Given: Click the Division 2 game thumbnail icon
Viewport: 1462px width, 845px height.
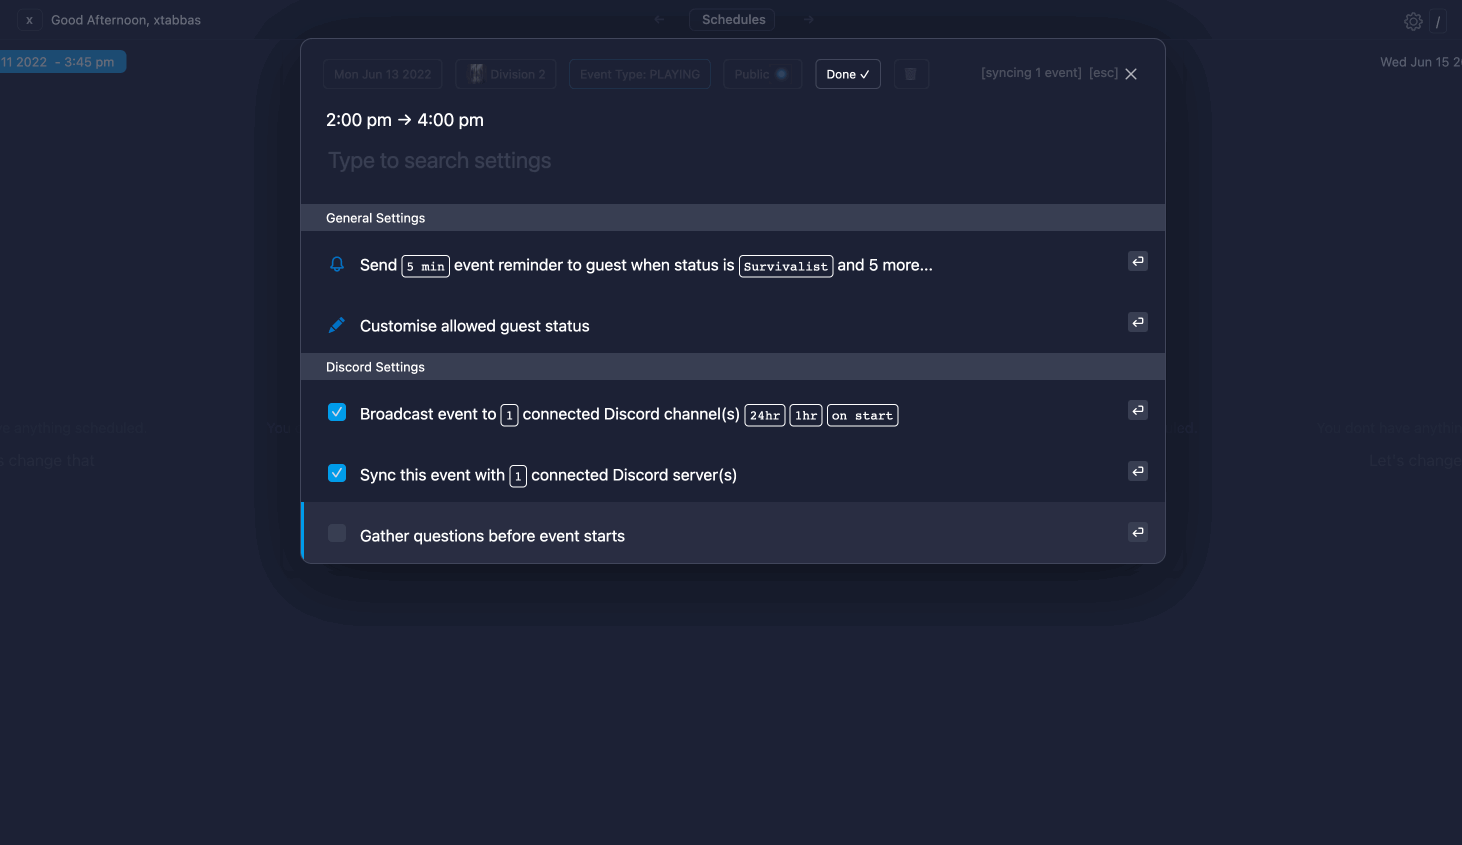Looking at the screenshot, I should (x=476, y=74).
